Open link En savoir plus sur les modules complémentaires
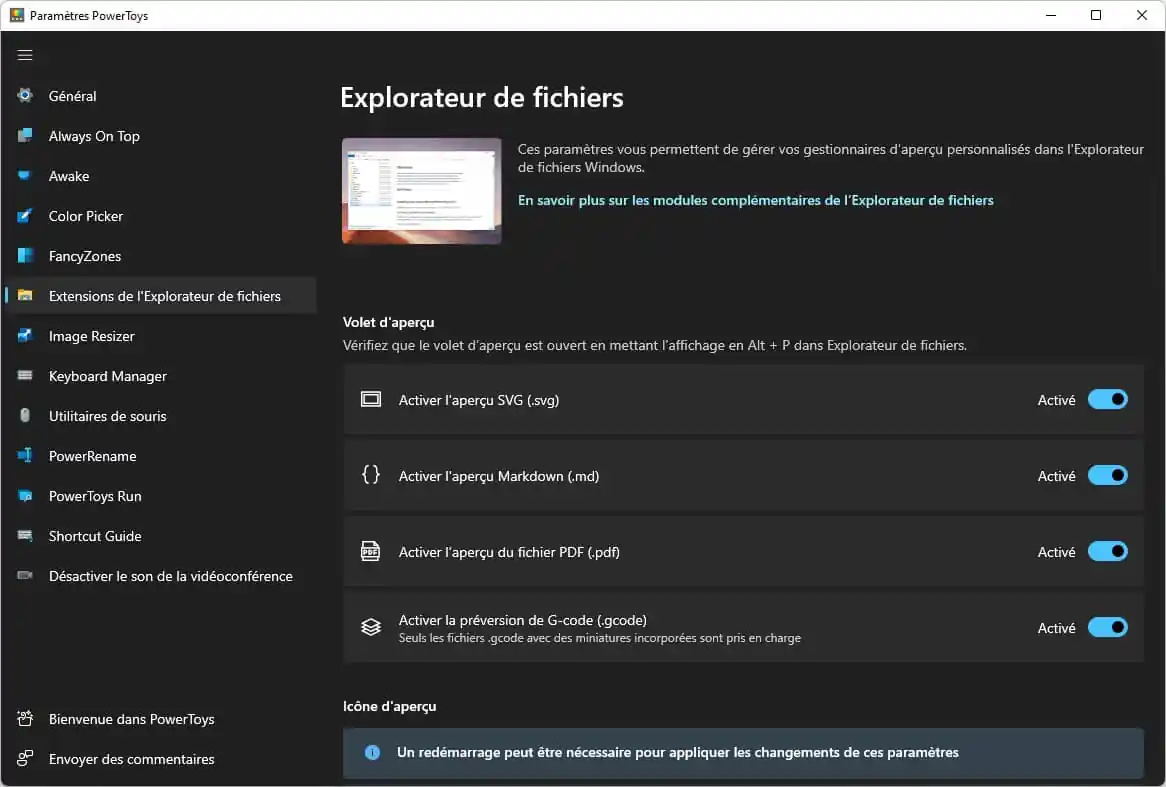1166x787 pixels. point(756,200)
